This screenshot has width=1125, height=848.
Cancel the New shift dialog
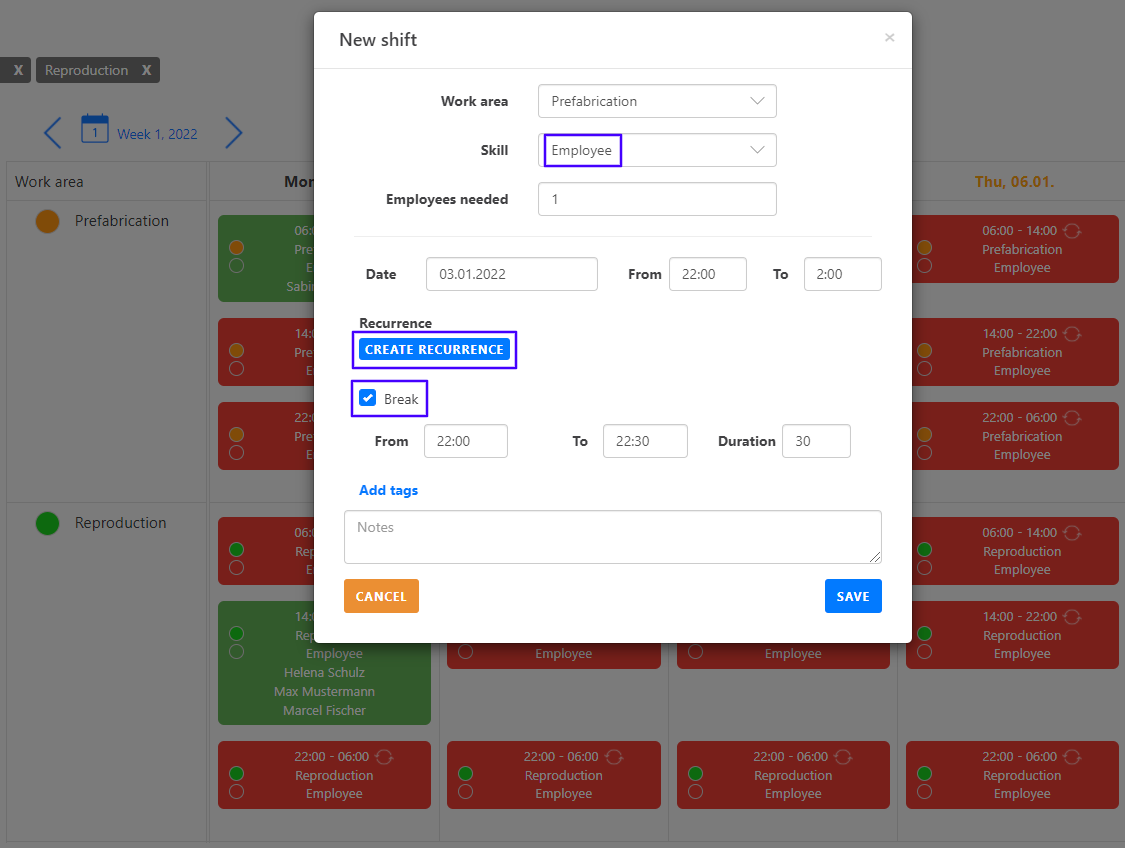pyautogui.click(x=381, y=596)
